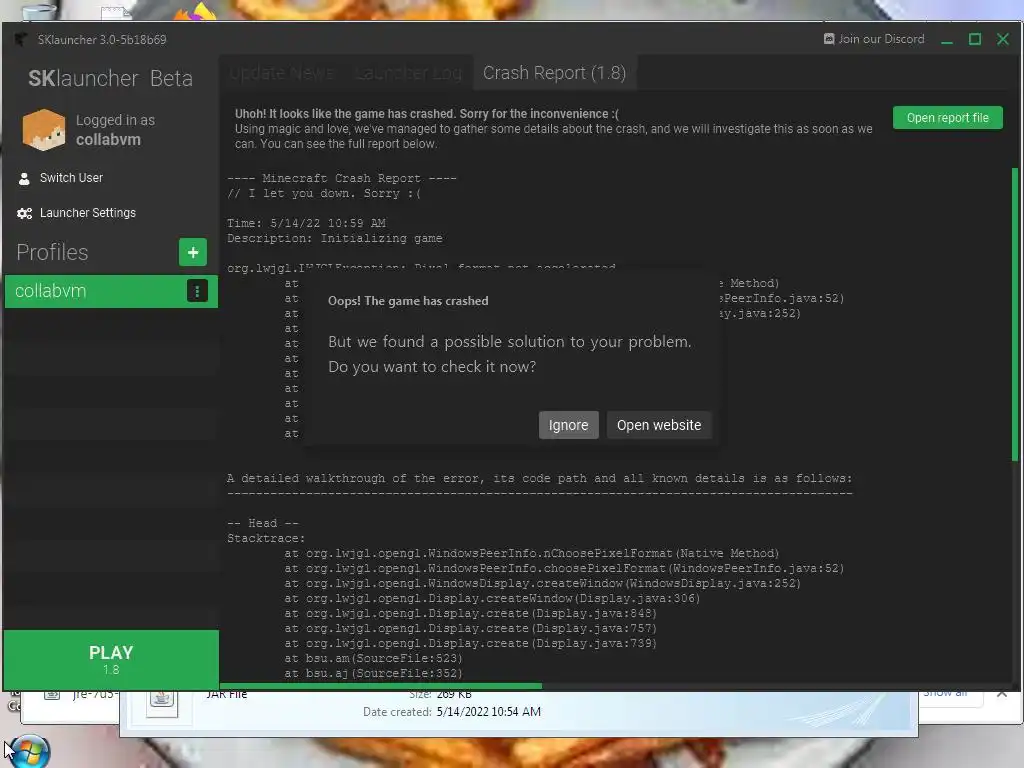
Task: Click 'Time: 5/14/22 10:59 AM' line
Action: 306,223
